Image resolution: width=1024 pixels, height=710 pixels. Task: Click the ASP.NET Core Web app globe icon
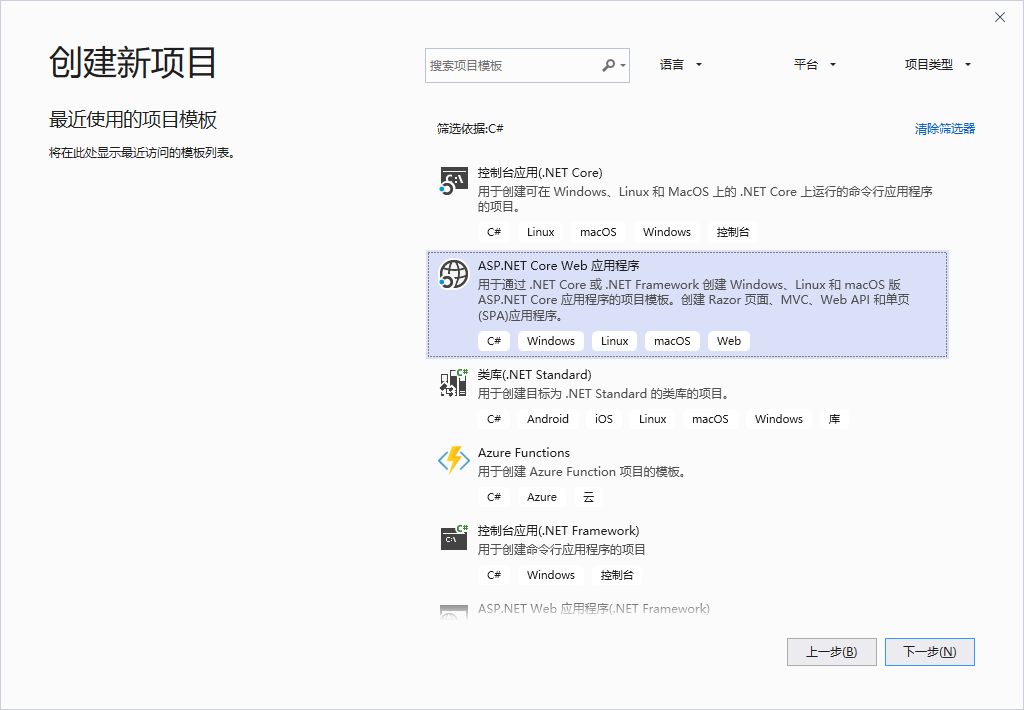click(453, 274)
